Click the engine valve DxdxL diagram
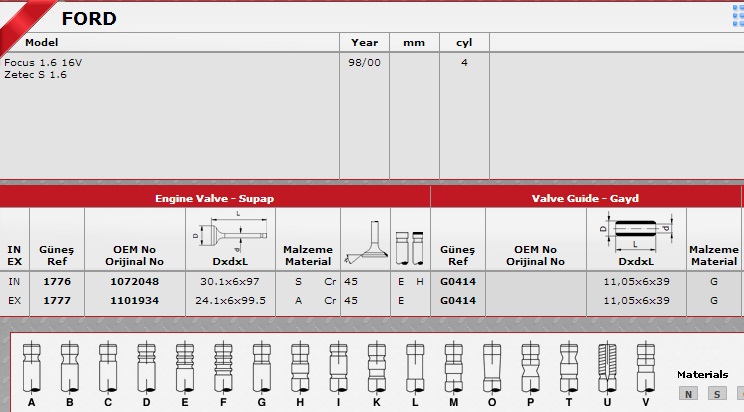The image size is (744, 412). click(230, 231)
